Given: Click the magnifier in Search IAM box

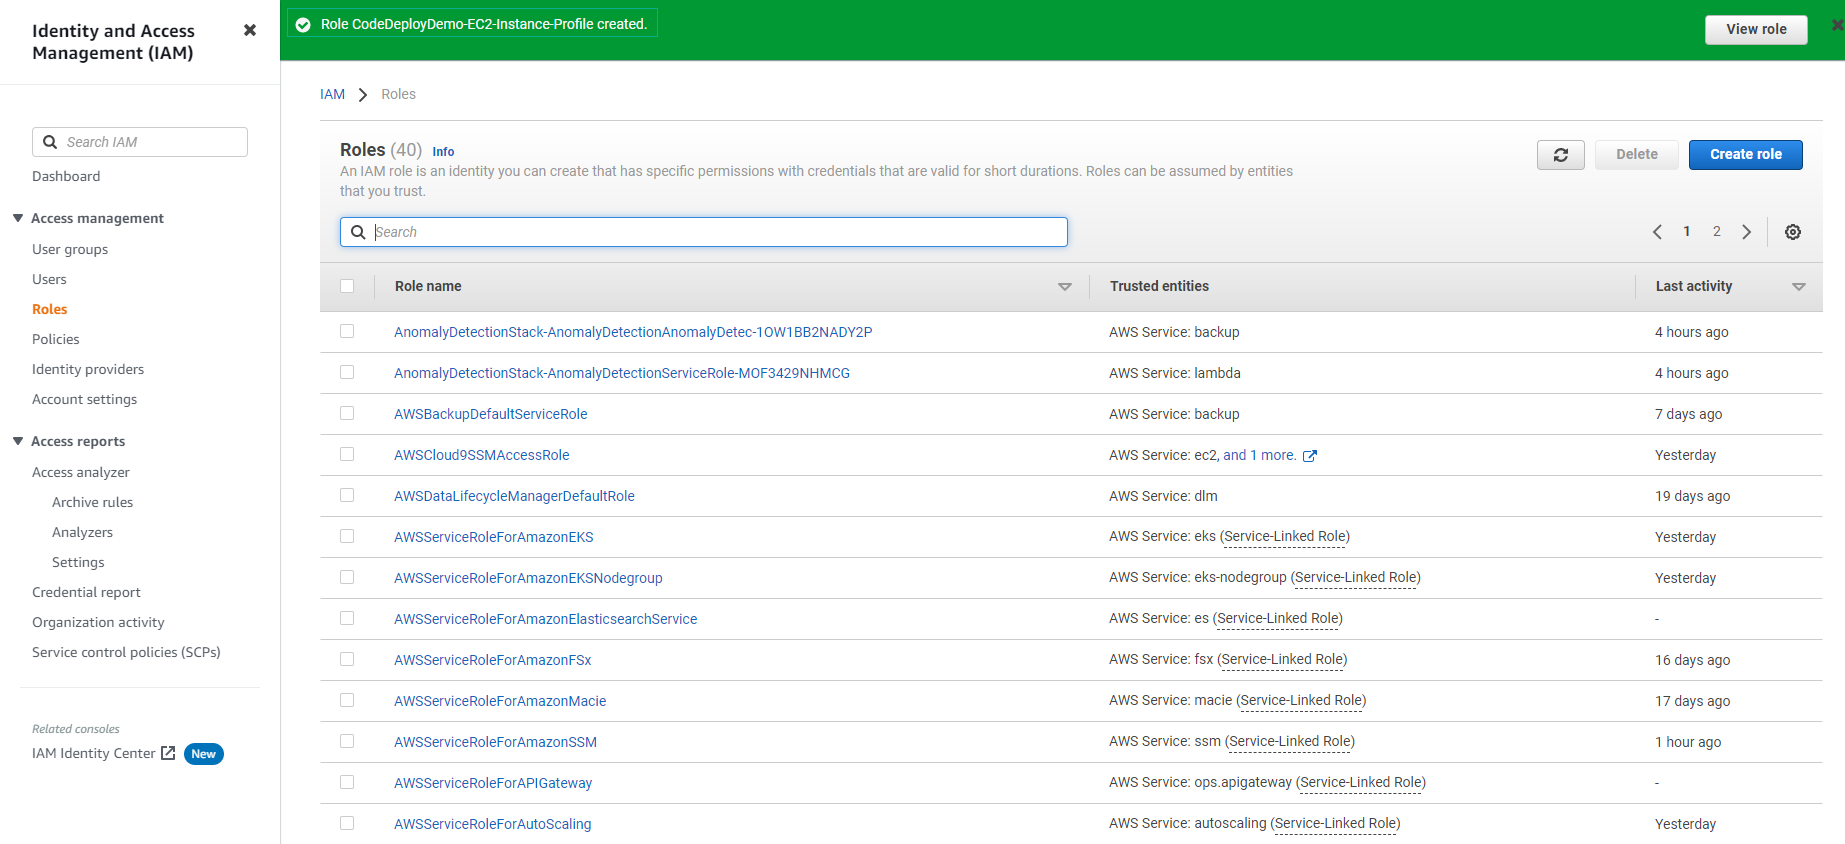Looking at the screenshot, I should 50,142.
